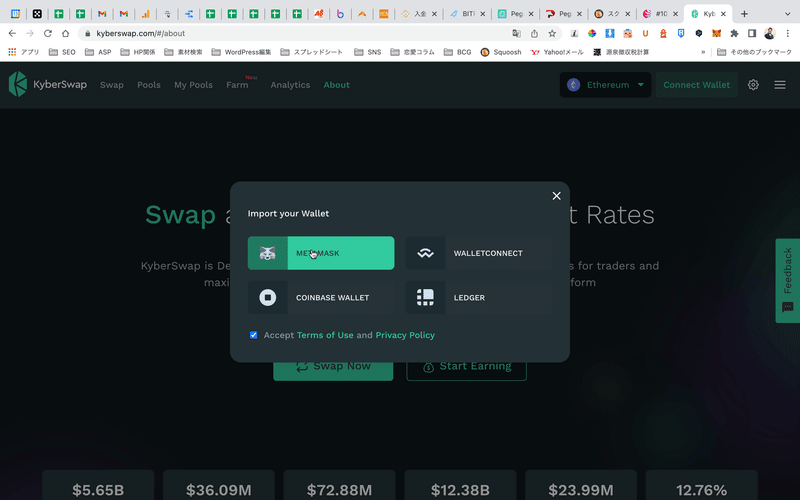Open the SEO bookmarks folder
The height and width of the screenshot is (500, 800).
point(62,52)
